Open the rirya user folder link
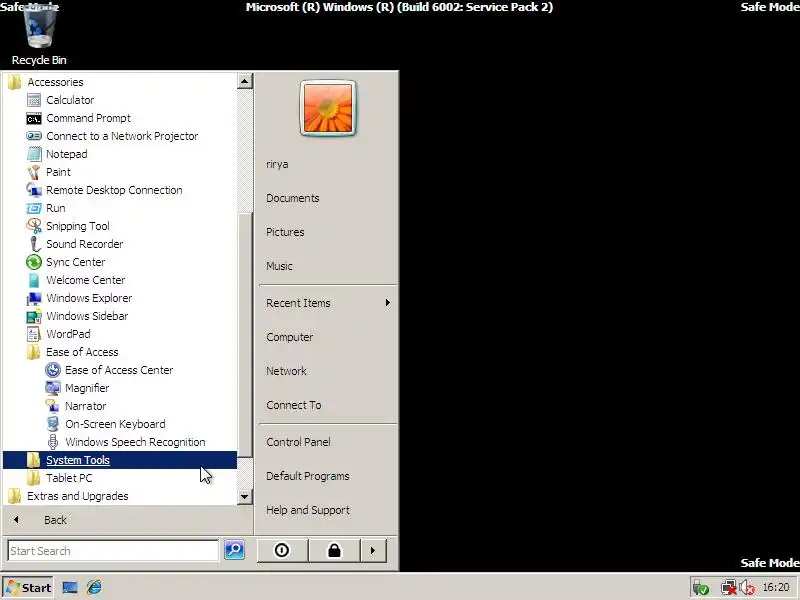The height and width of the screenshot is (600, 800). pos(328,164)
